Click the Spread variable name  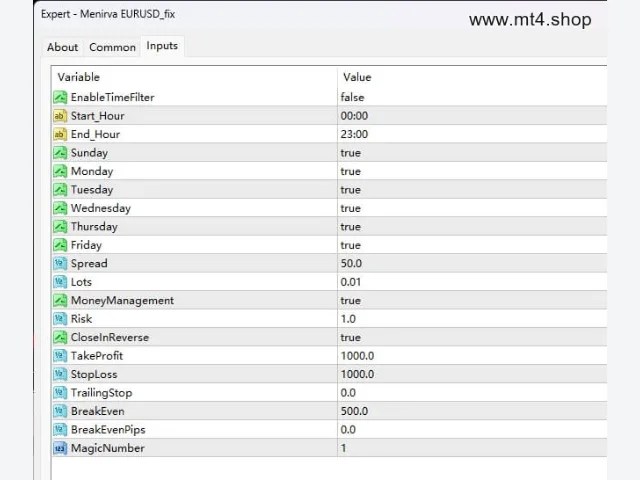pyautogui.click(x=89, y=264)
